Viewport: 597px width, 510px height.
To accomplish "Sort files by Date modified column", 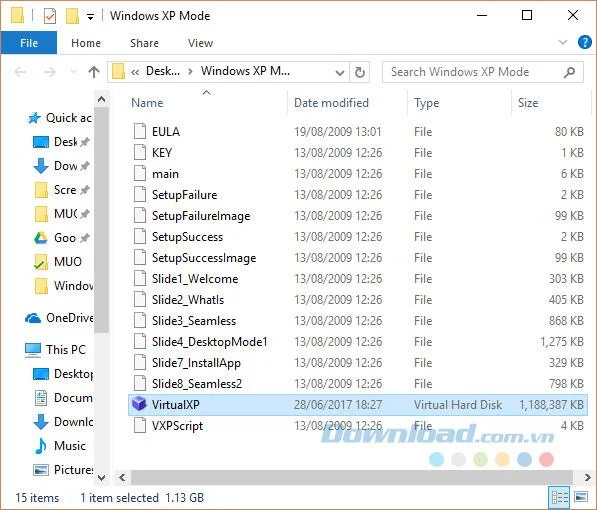I will (x=331, y=103).
